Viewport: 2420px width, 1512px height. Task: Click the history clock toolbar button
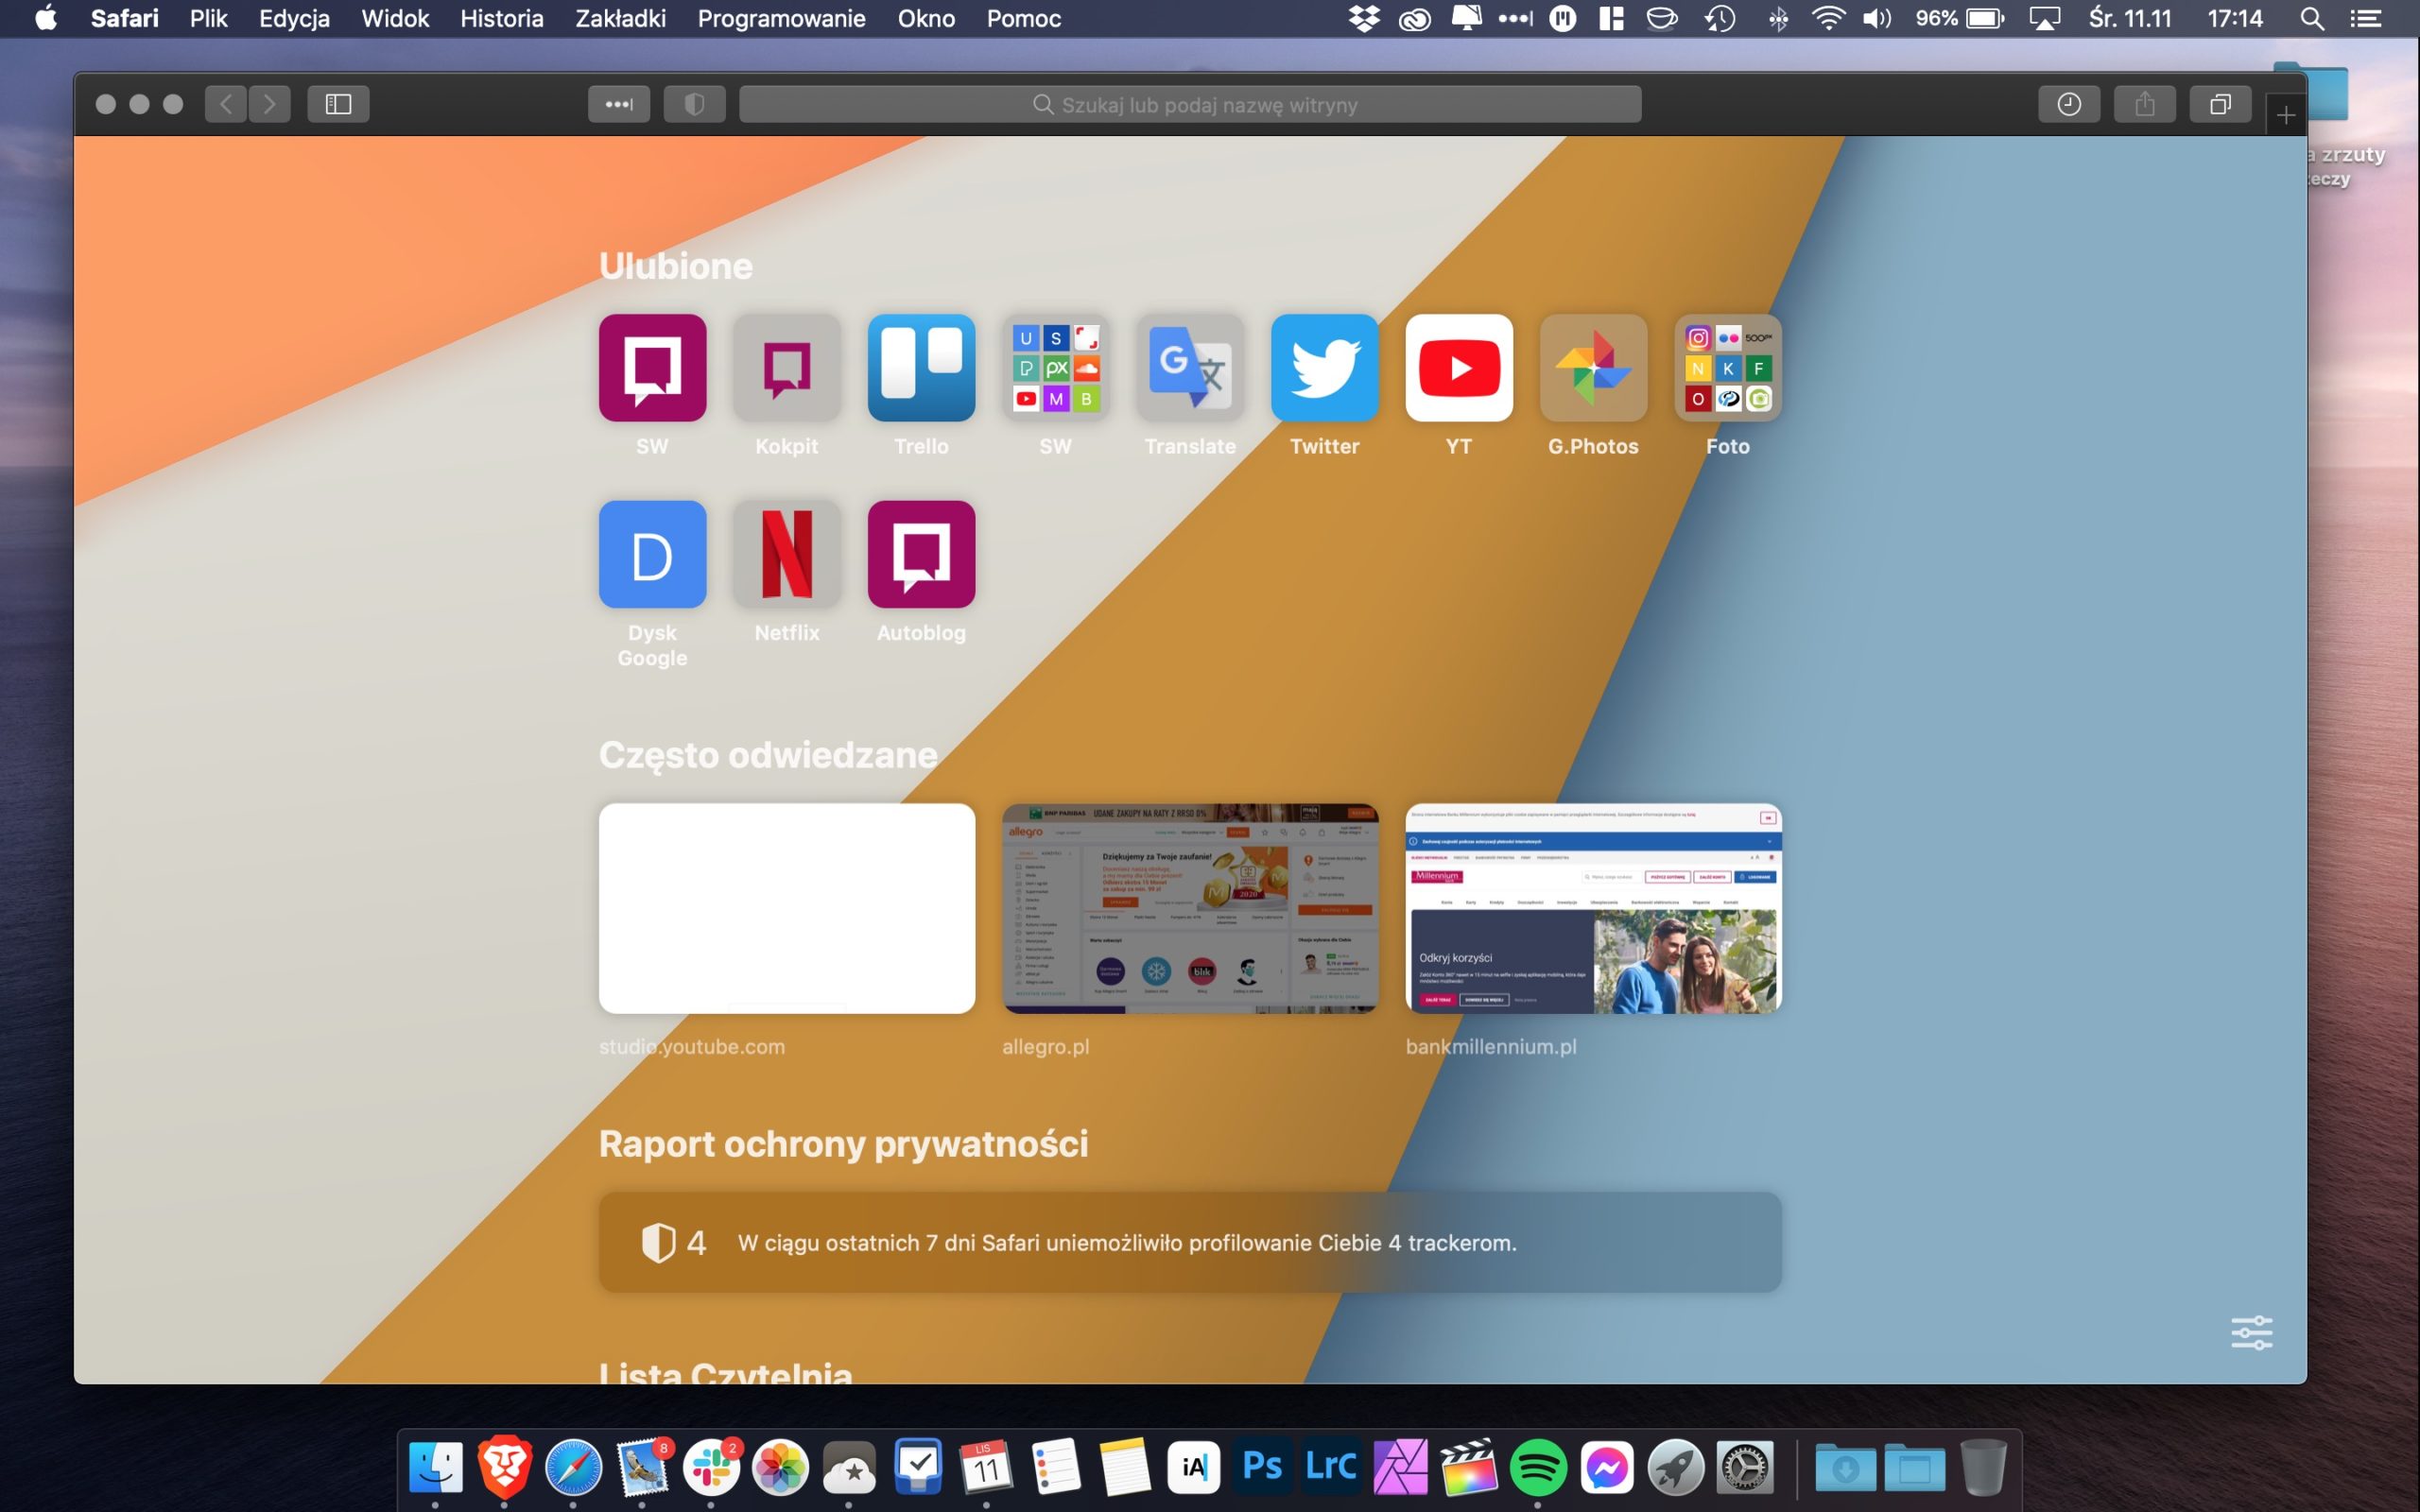coord(2069,104)
